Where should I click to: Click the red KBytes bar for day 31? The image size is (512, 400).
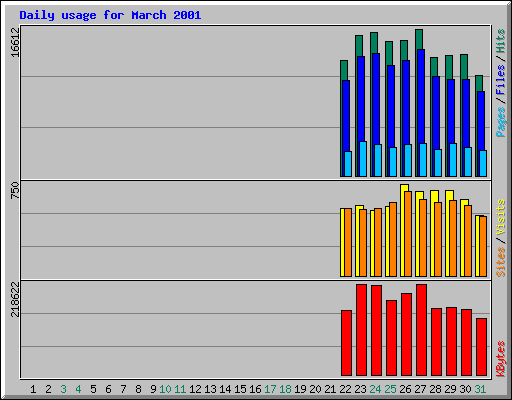click(x=481, y=347)
